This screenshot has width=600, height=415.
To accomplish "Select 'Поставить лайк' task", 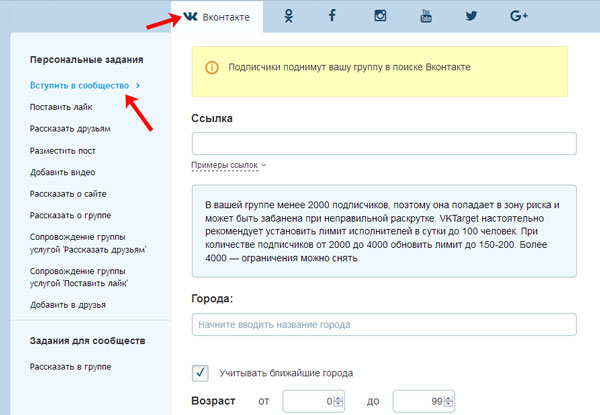I will pyautogui.click(x=61, y=107).
